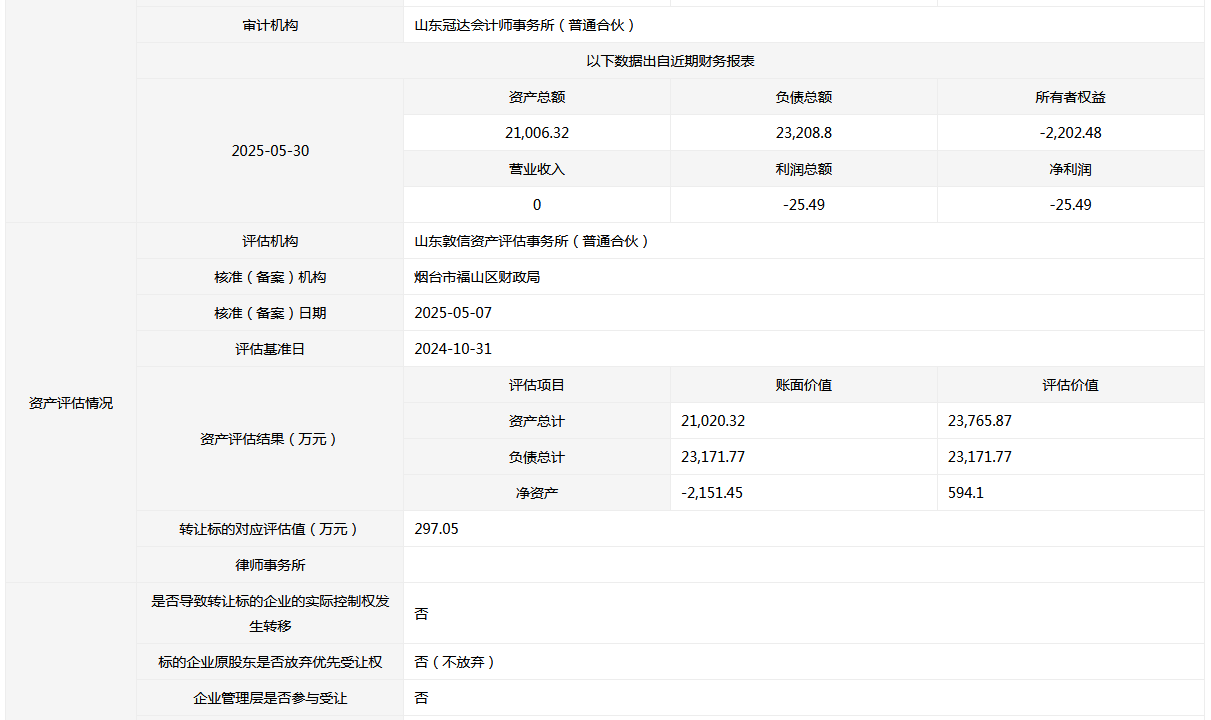Select owner's equity value -2,202.48

point(1070,133)
